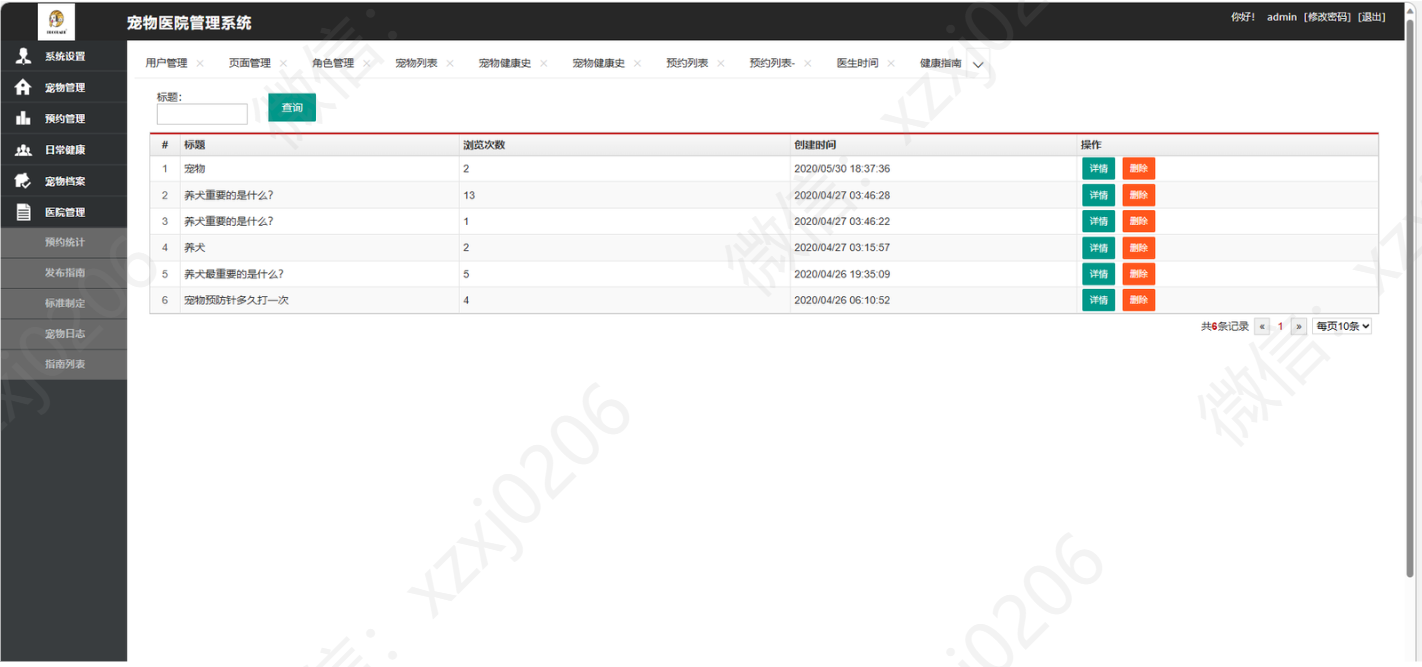This screenshot has width=1422, height=667.
Task: Click the green 查询 search button
Action: point(292,108)
